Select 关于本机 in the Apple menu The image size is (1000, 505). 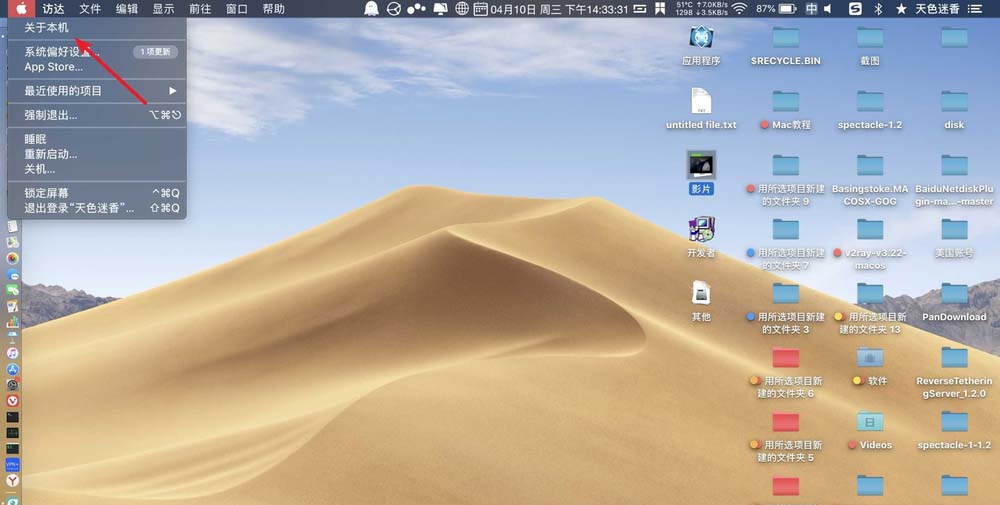[47, 28]
